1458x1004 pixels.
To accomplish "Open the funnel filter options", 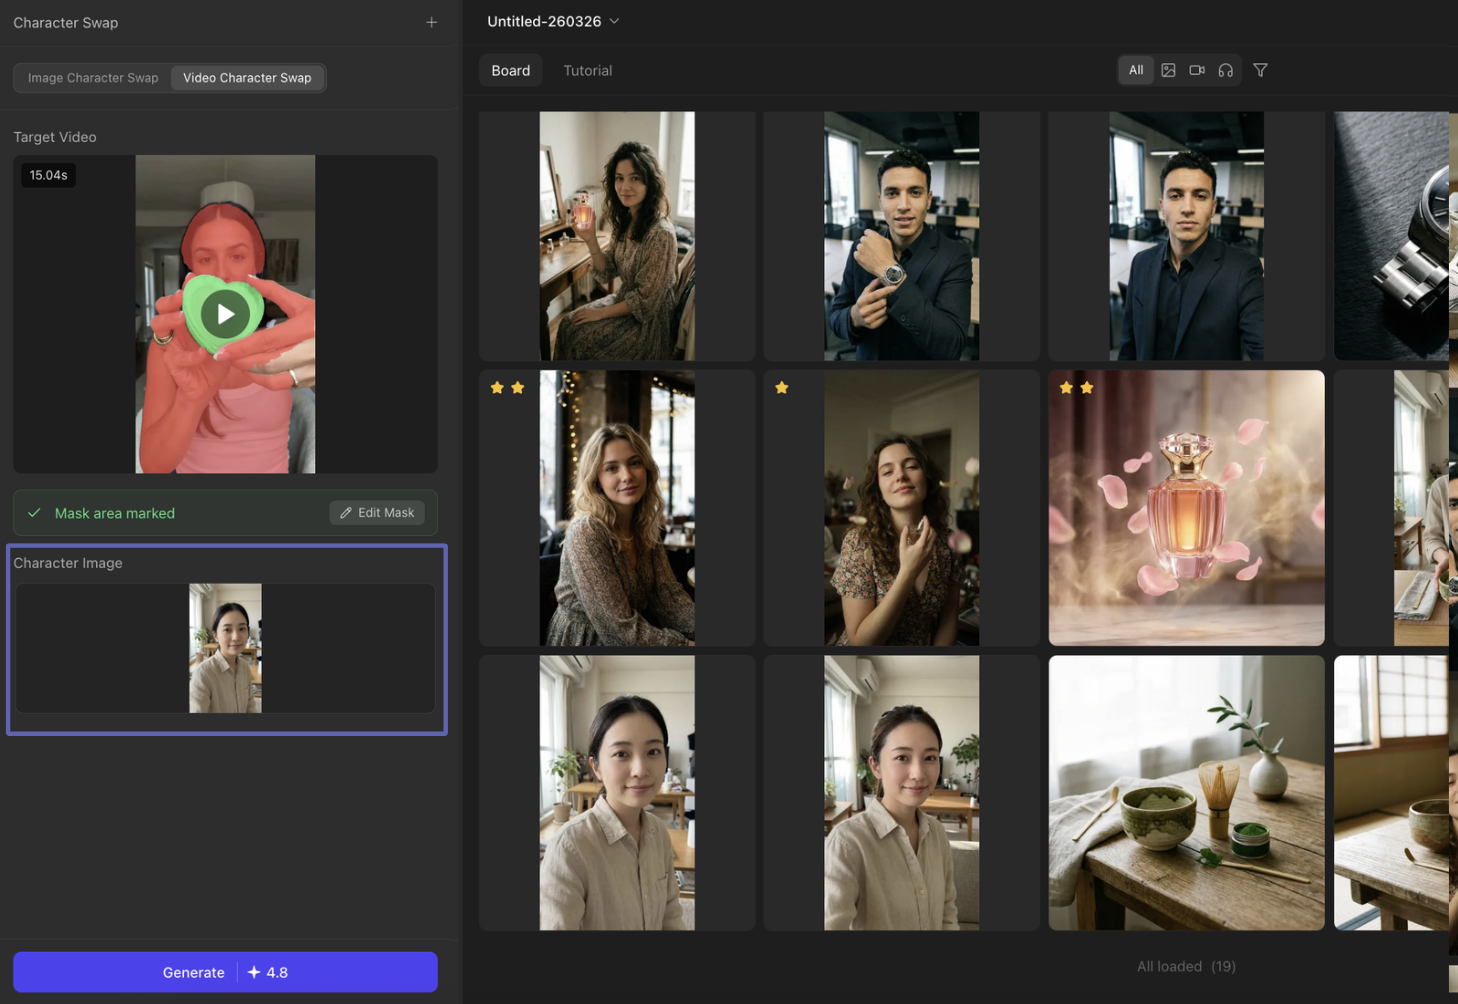I will (x=1260, y=70).
